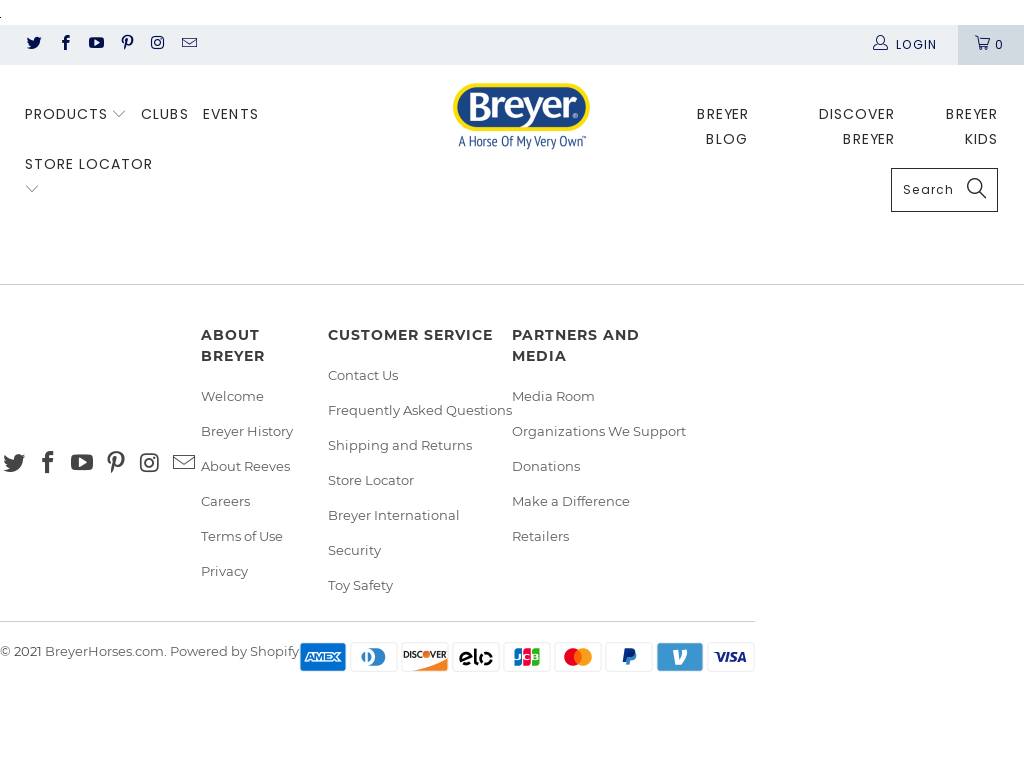Open YouTube icon in top bar

(x=96, y=43)
